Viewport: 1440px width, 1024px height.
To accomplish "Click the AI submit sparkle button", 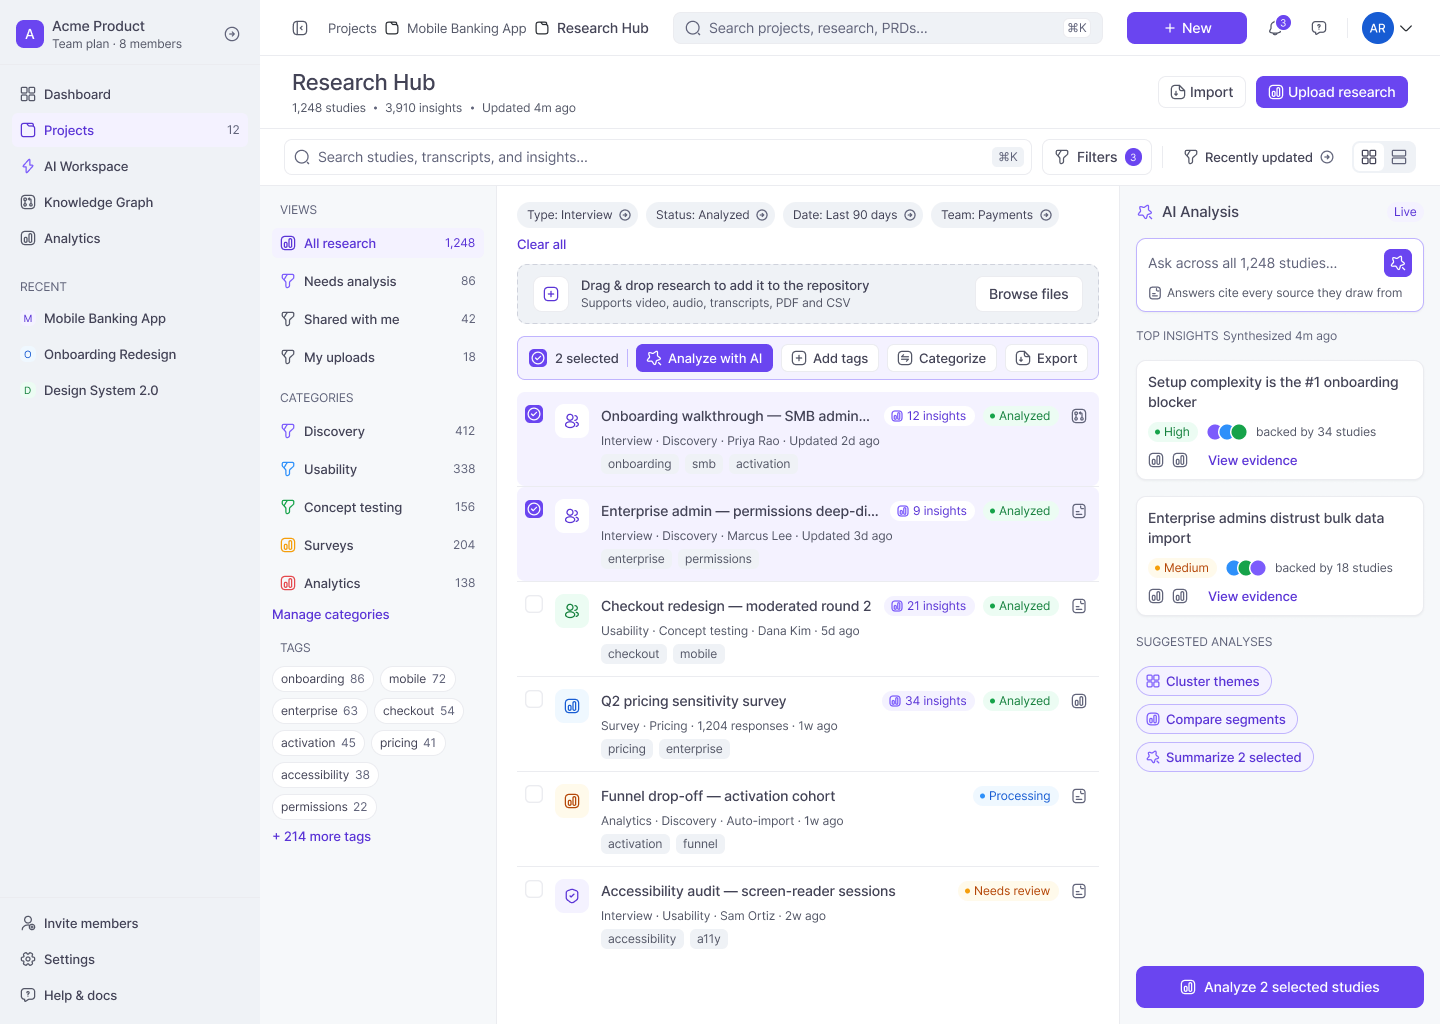I will tap(1398, 263).
